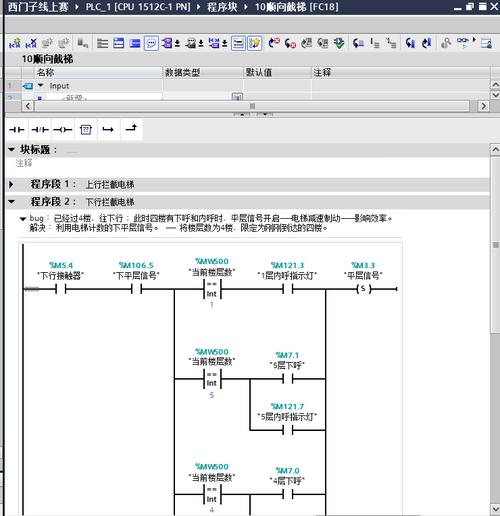This screenshot has width=500, height=516.
Task: Click the tag information display icon
Action: point(214,43)
